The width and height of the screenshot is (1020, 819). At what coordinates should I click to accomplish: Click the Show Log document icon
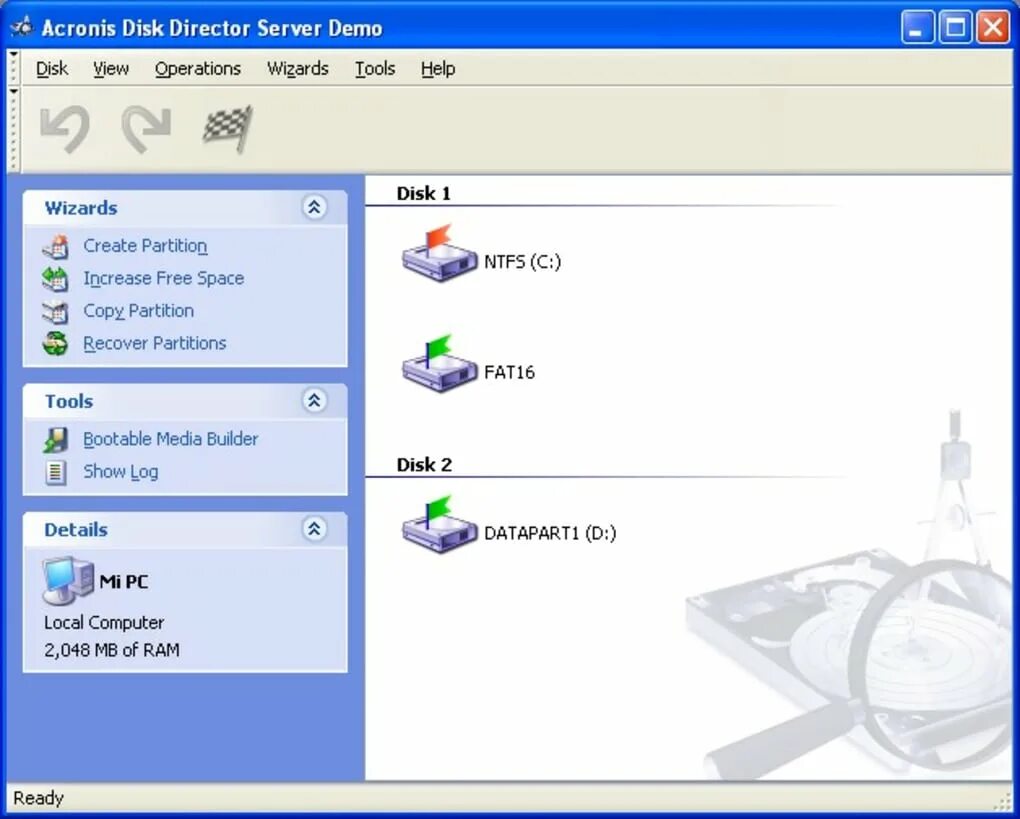coord(55,472)
